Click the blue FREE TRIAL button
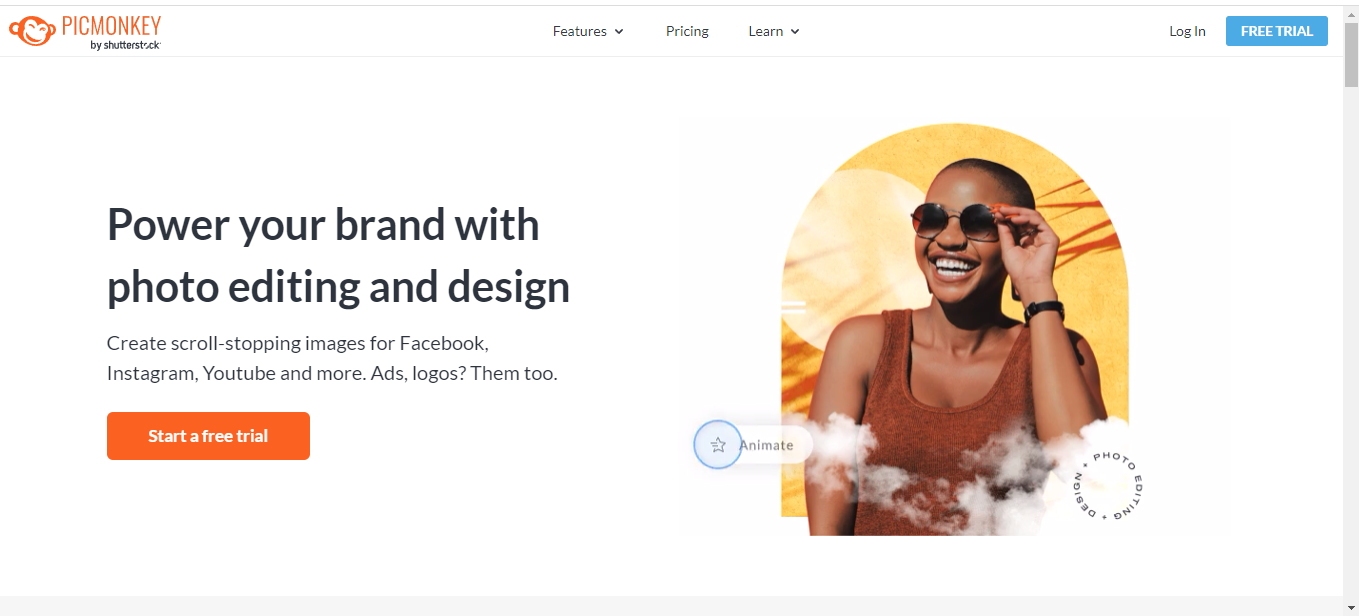This screenshot has width=1359, height=616. point(1277,31)
